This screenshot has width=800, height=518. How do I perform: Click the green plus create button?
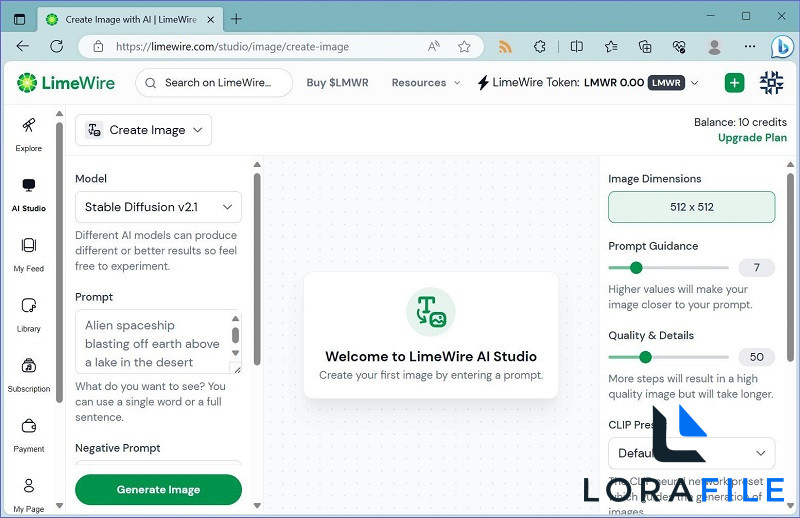(x=734, y=83)
